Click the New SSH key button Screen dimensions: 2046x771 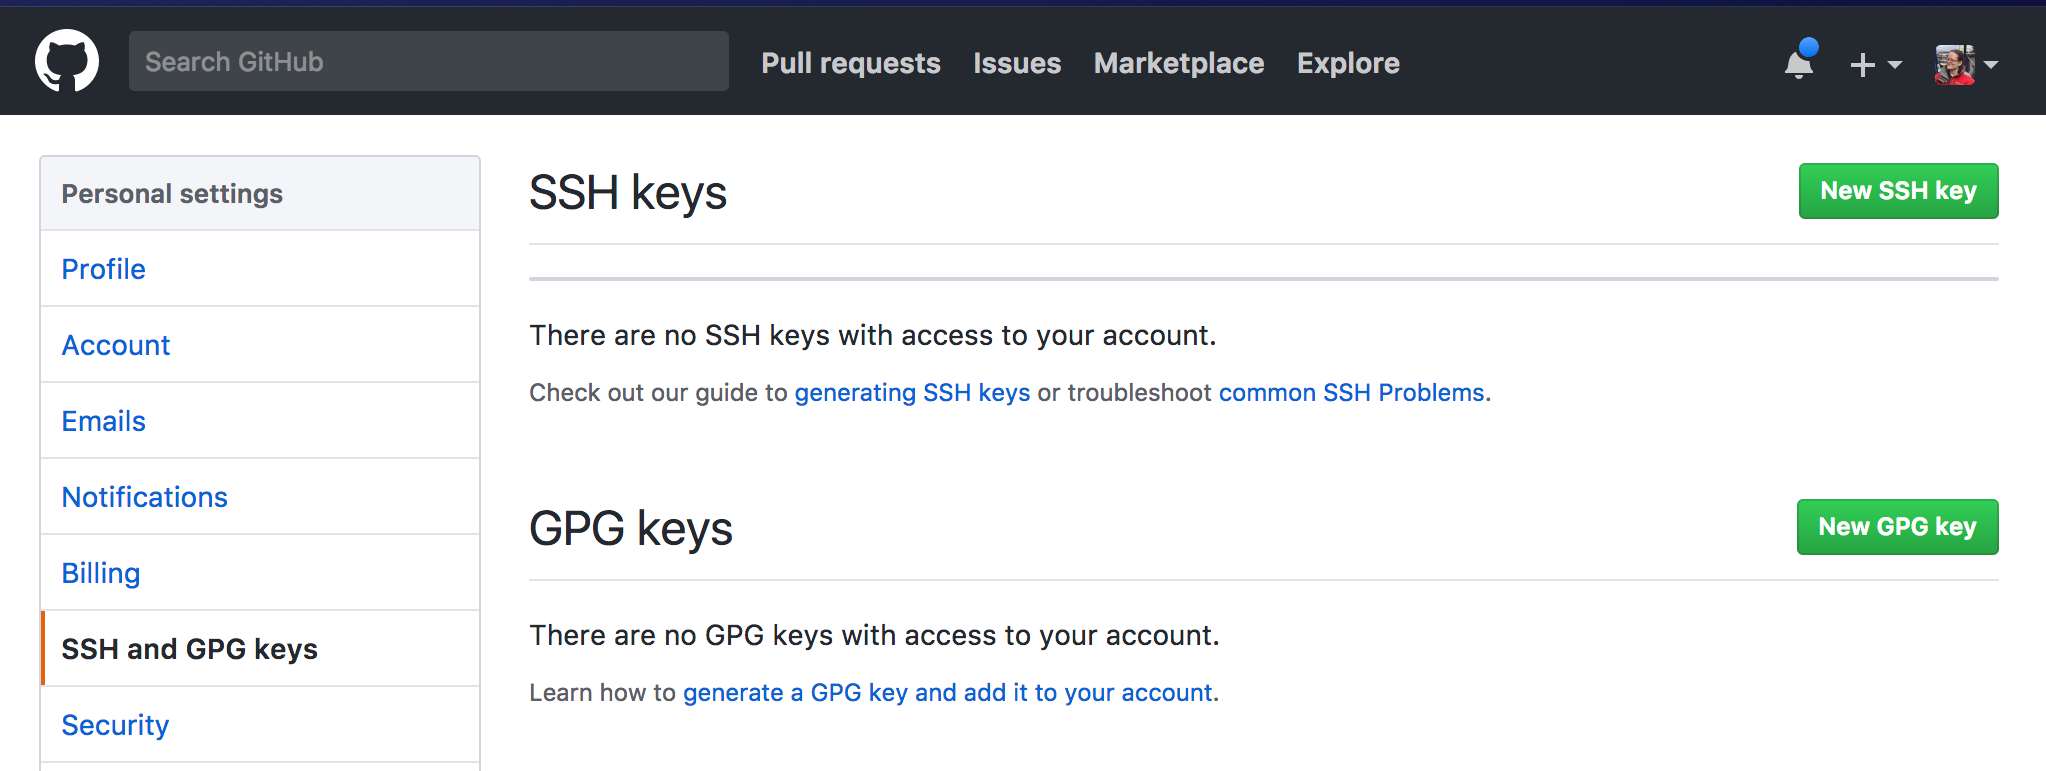1898,191
